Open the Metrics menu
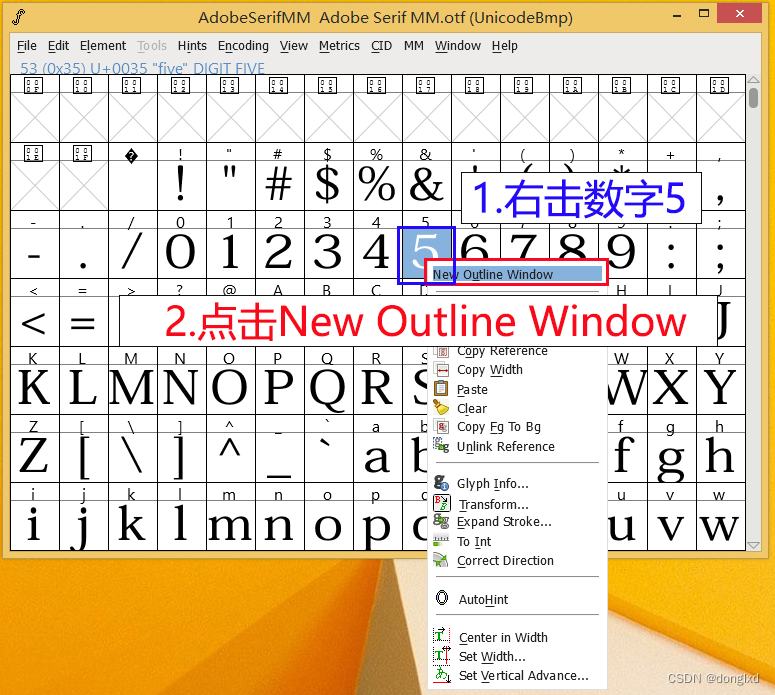This screenshot has width=775, height=695. (339, 45)
